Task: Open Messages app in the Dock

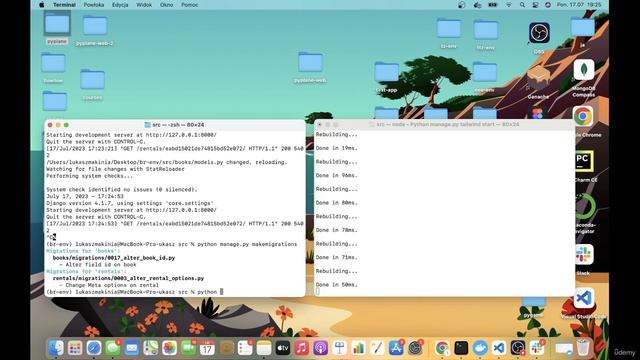Action: (113, 348)
